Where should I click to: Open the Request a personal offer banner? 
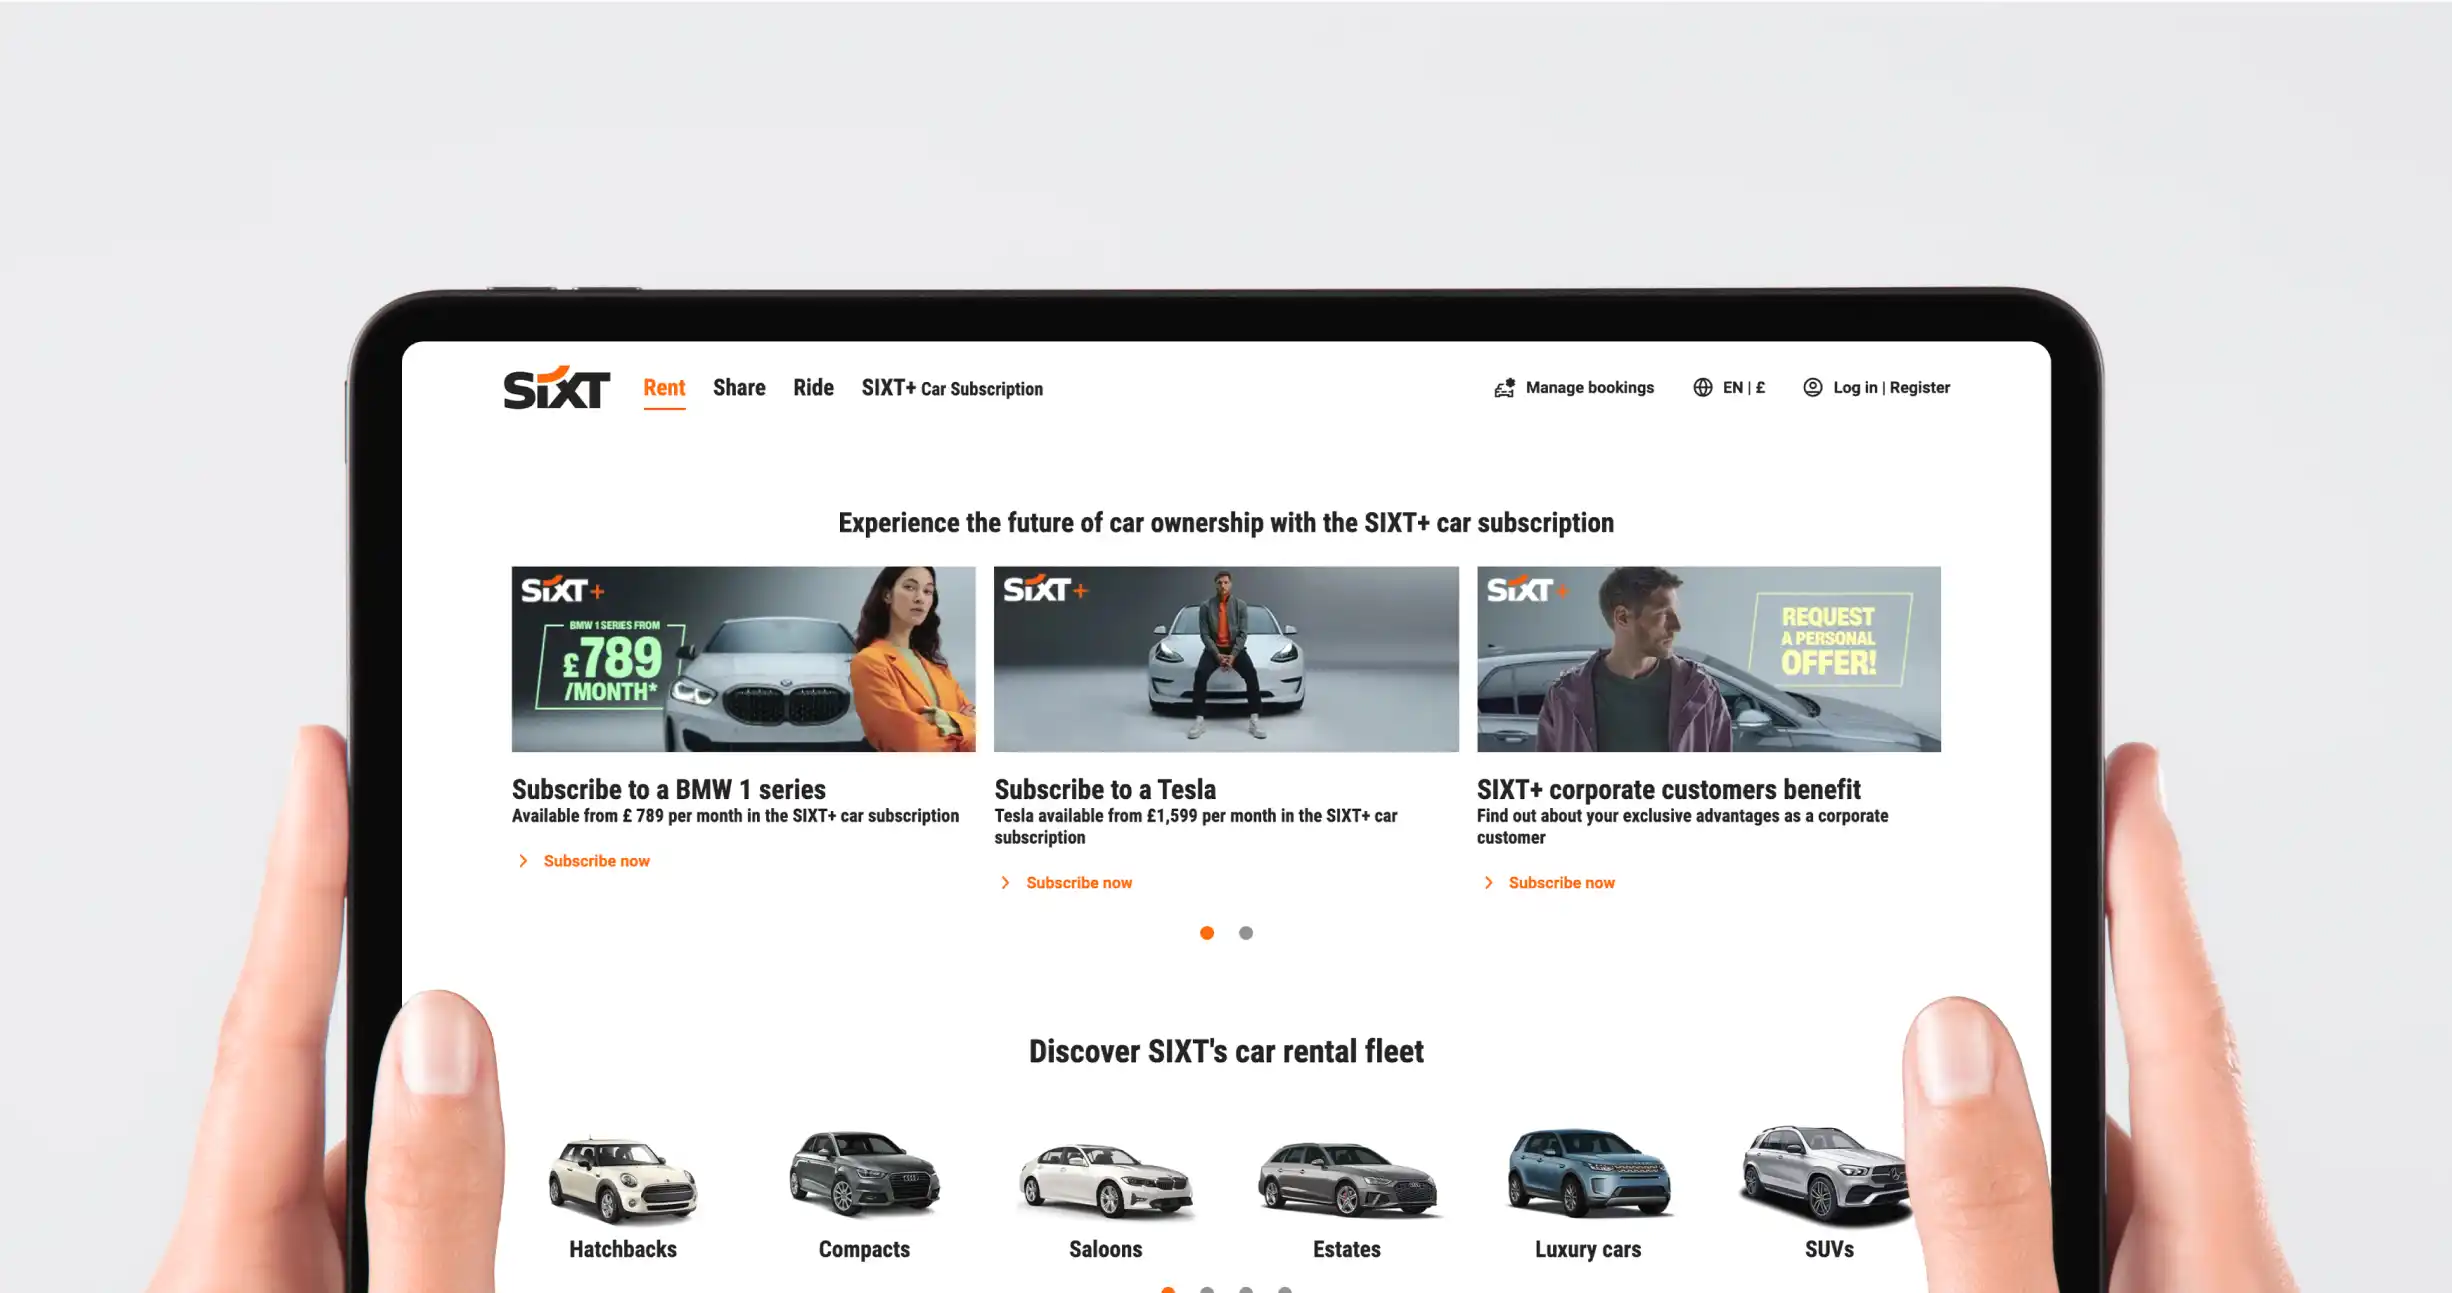1708,659
